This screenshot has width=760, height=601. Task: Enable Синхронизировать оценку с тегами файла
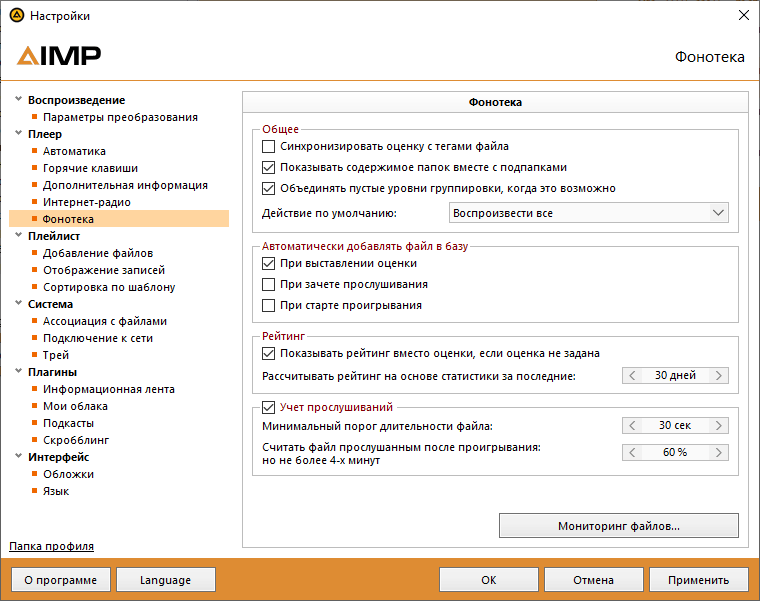(x=268, y=146)
